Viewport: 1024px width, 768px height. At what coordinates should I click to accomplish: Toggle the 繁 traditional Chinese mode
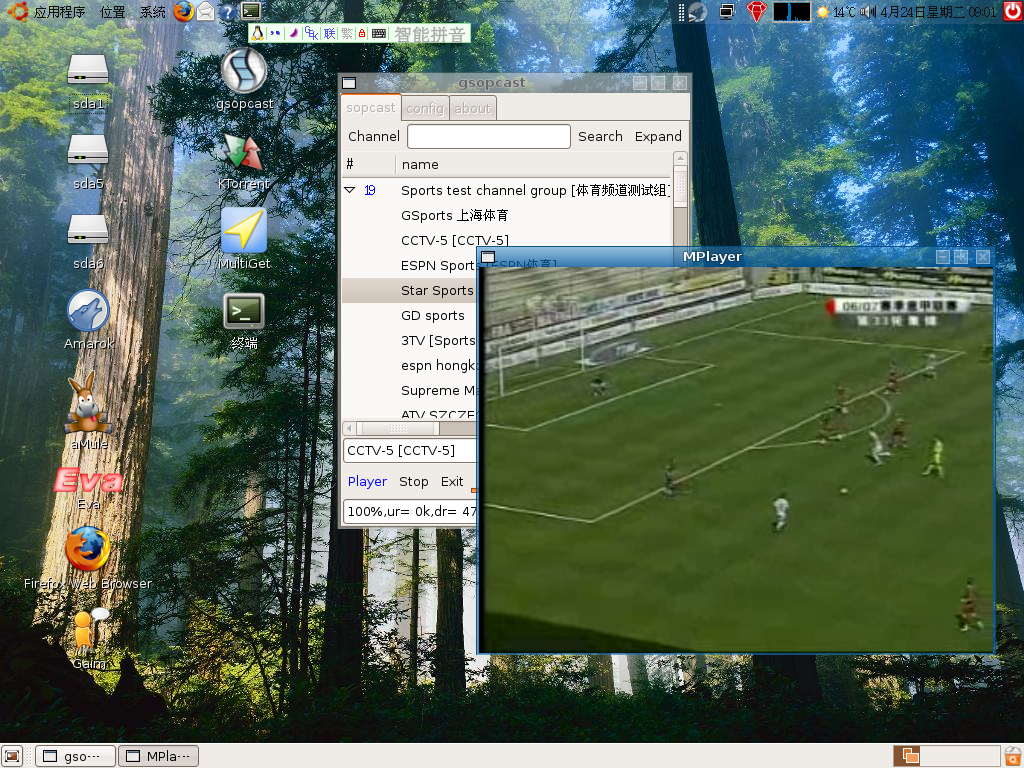coord(346,33)
